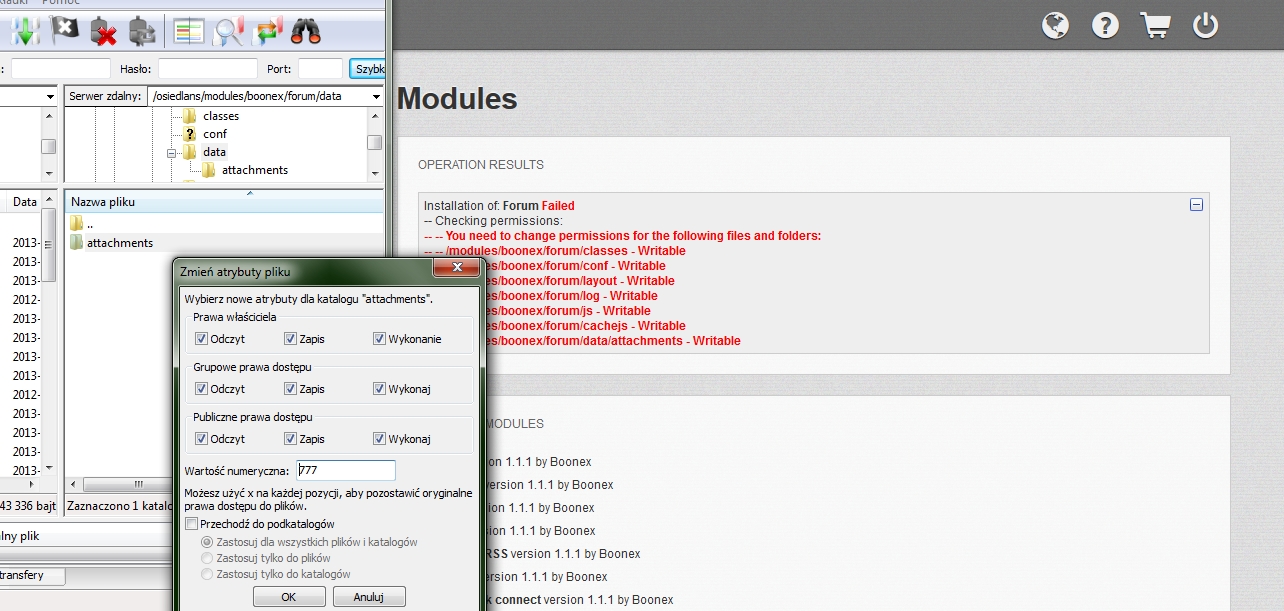Toggle directory comparison icon
The width and height of the screenshot is (1284, 611).
click(x=188, y=31)
